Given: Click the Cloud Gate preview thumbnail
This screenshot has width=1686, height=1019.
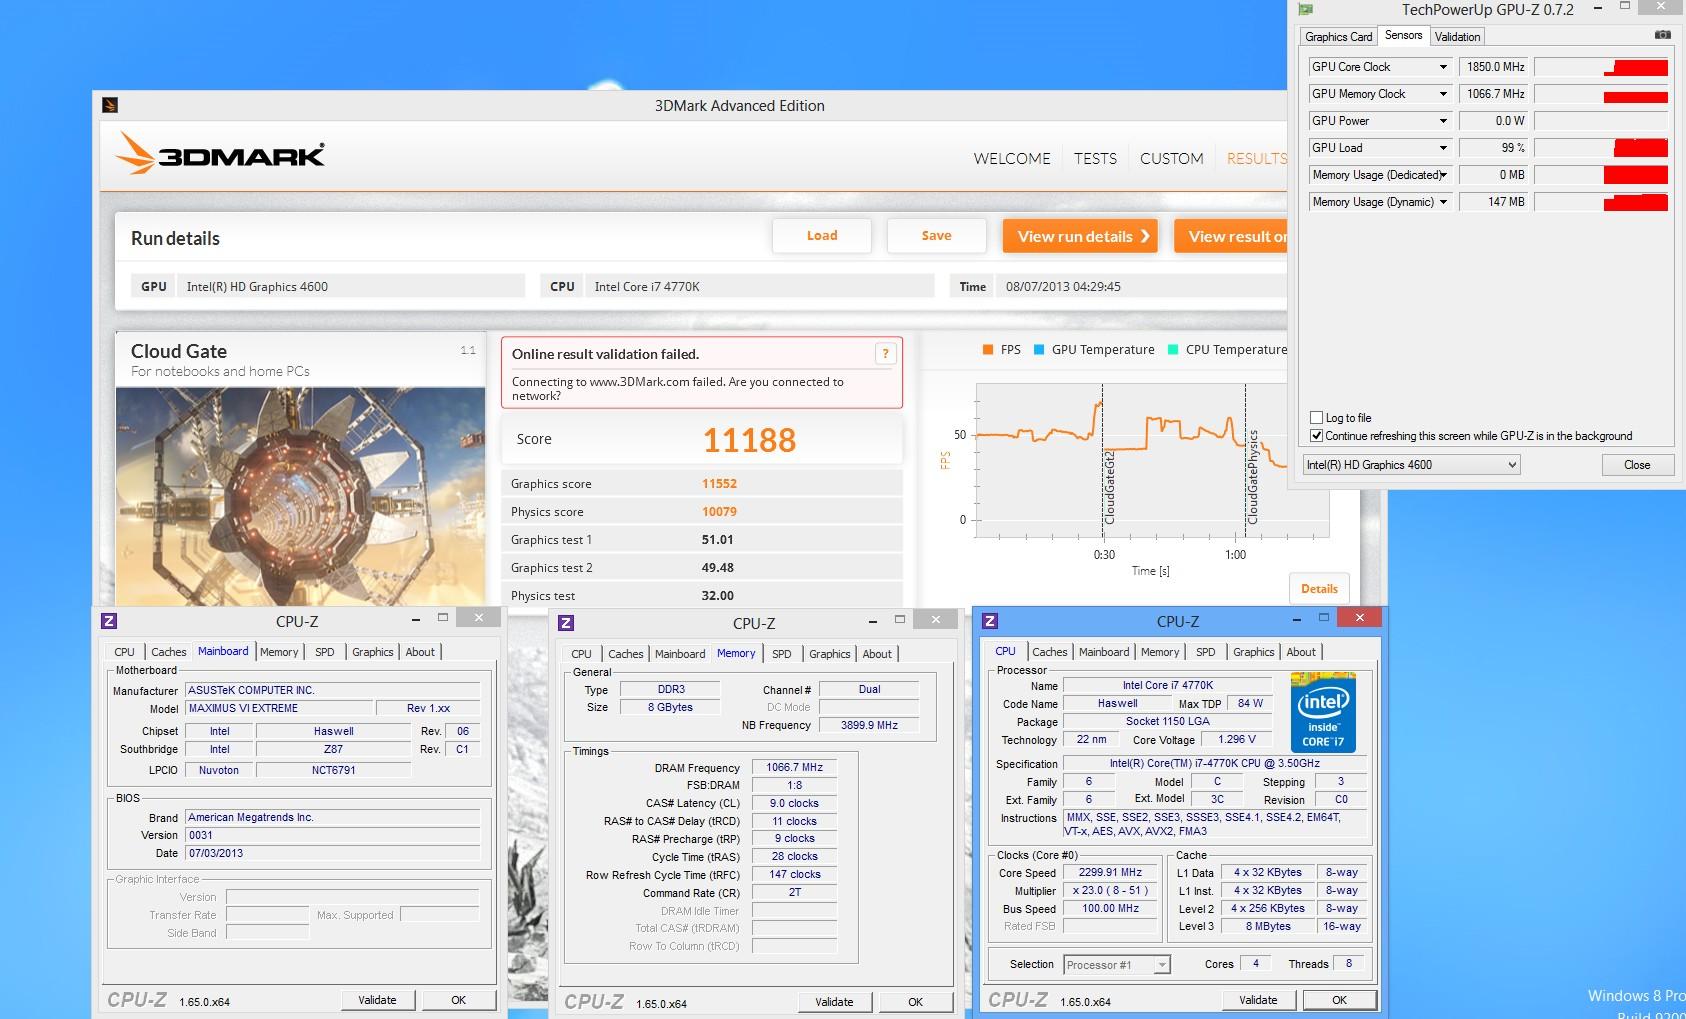Looking at the screenshot, I should [x=300, y=497].
